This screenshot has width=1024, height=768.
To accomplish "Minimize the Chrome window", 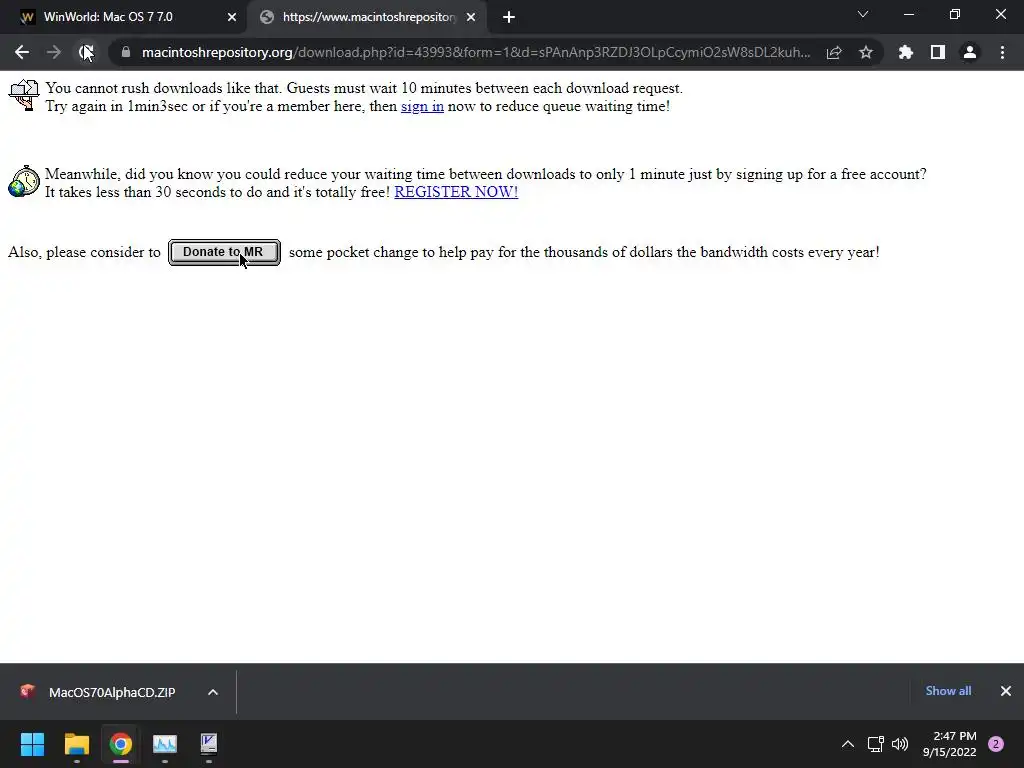I will coord(908,14).
